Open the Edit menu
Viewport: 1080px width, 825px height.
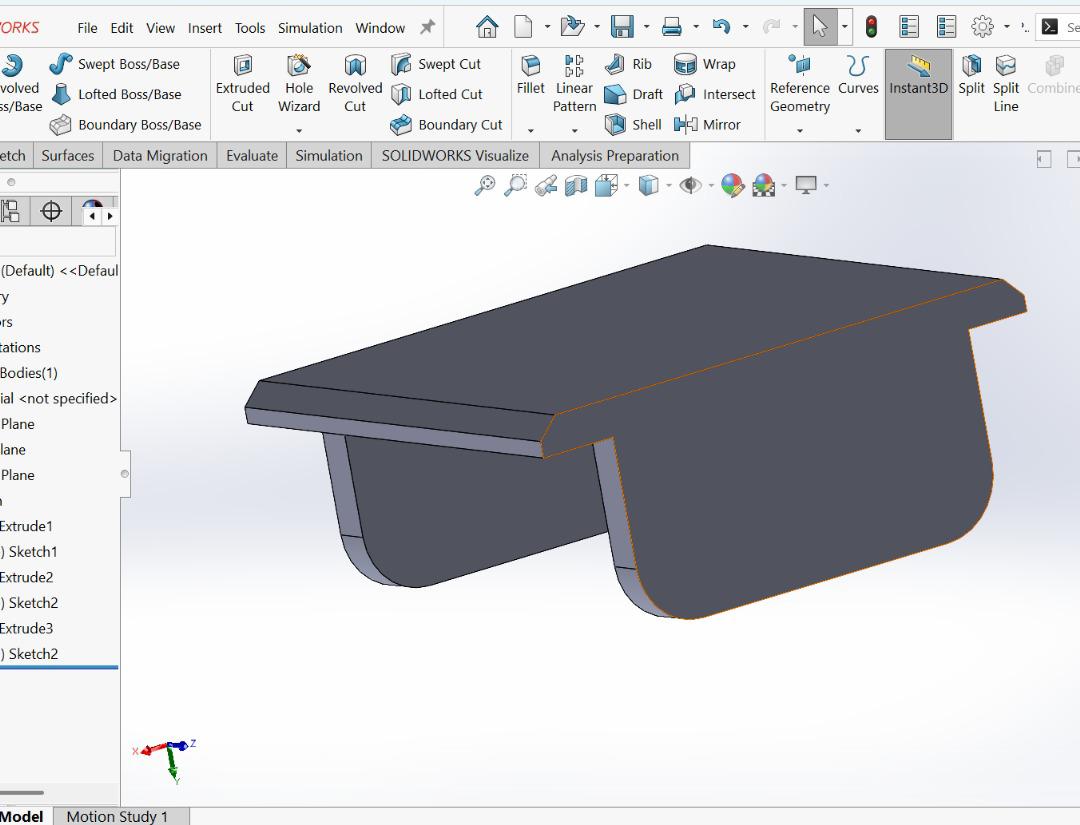pos(122,28)
